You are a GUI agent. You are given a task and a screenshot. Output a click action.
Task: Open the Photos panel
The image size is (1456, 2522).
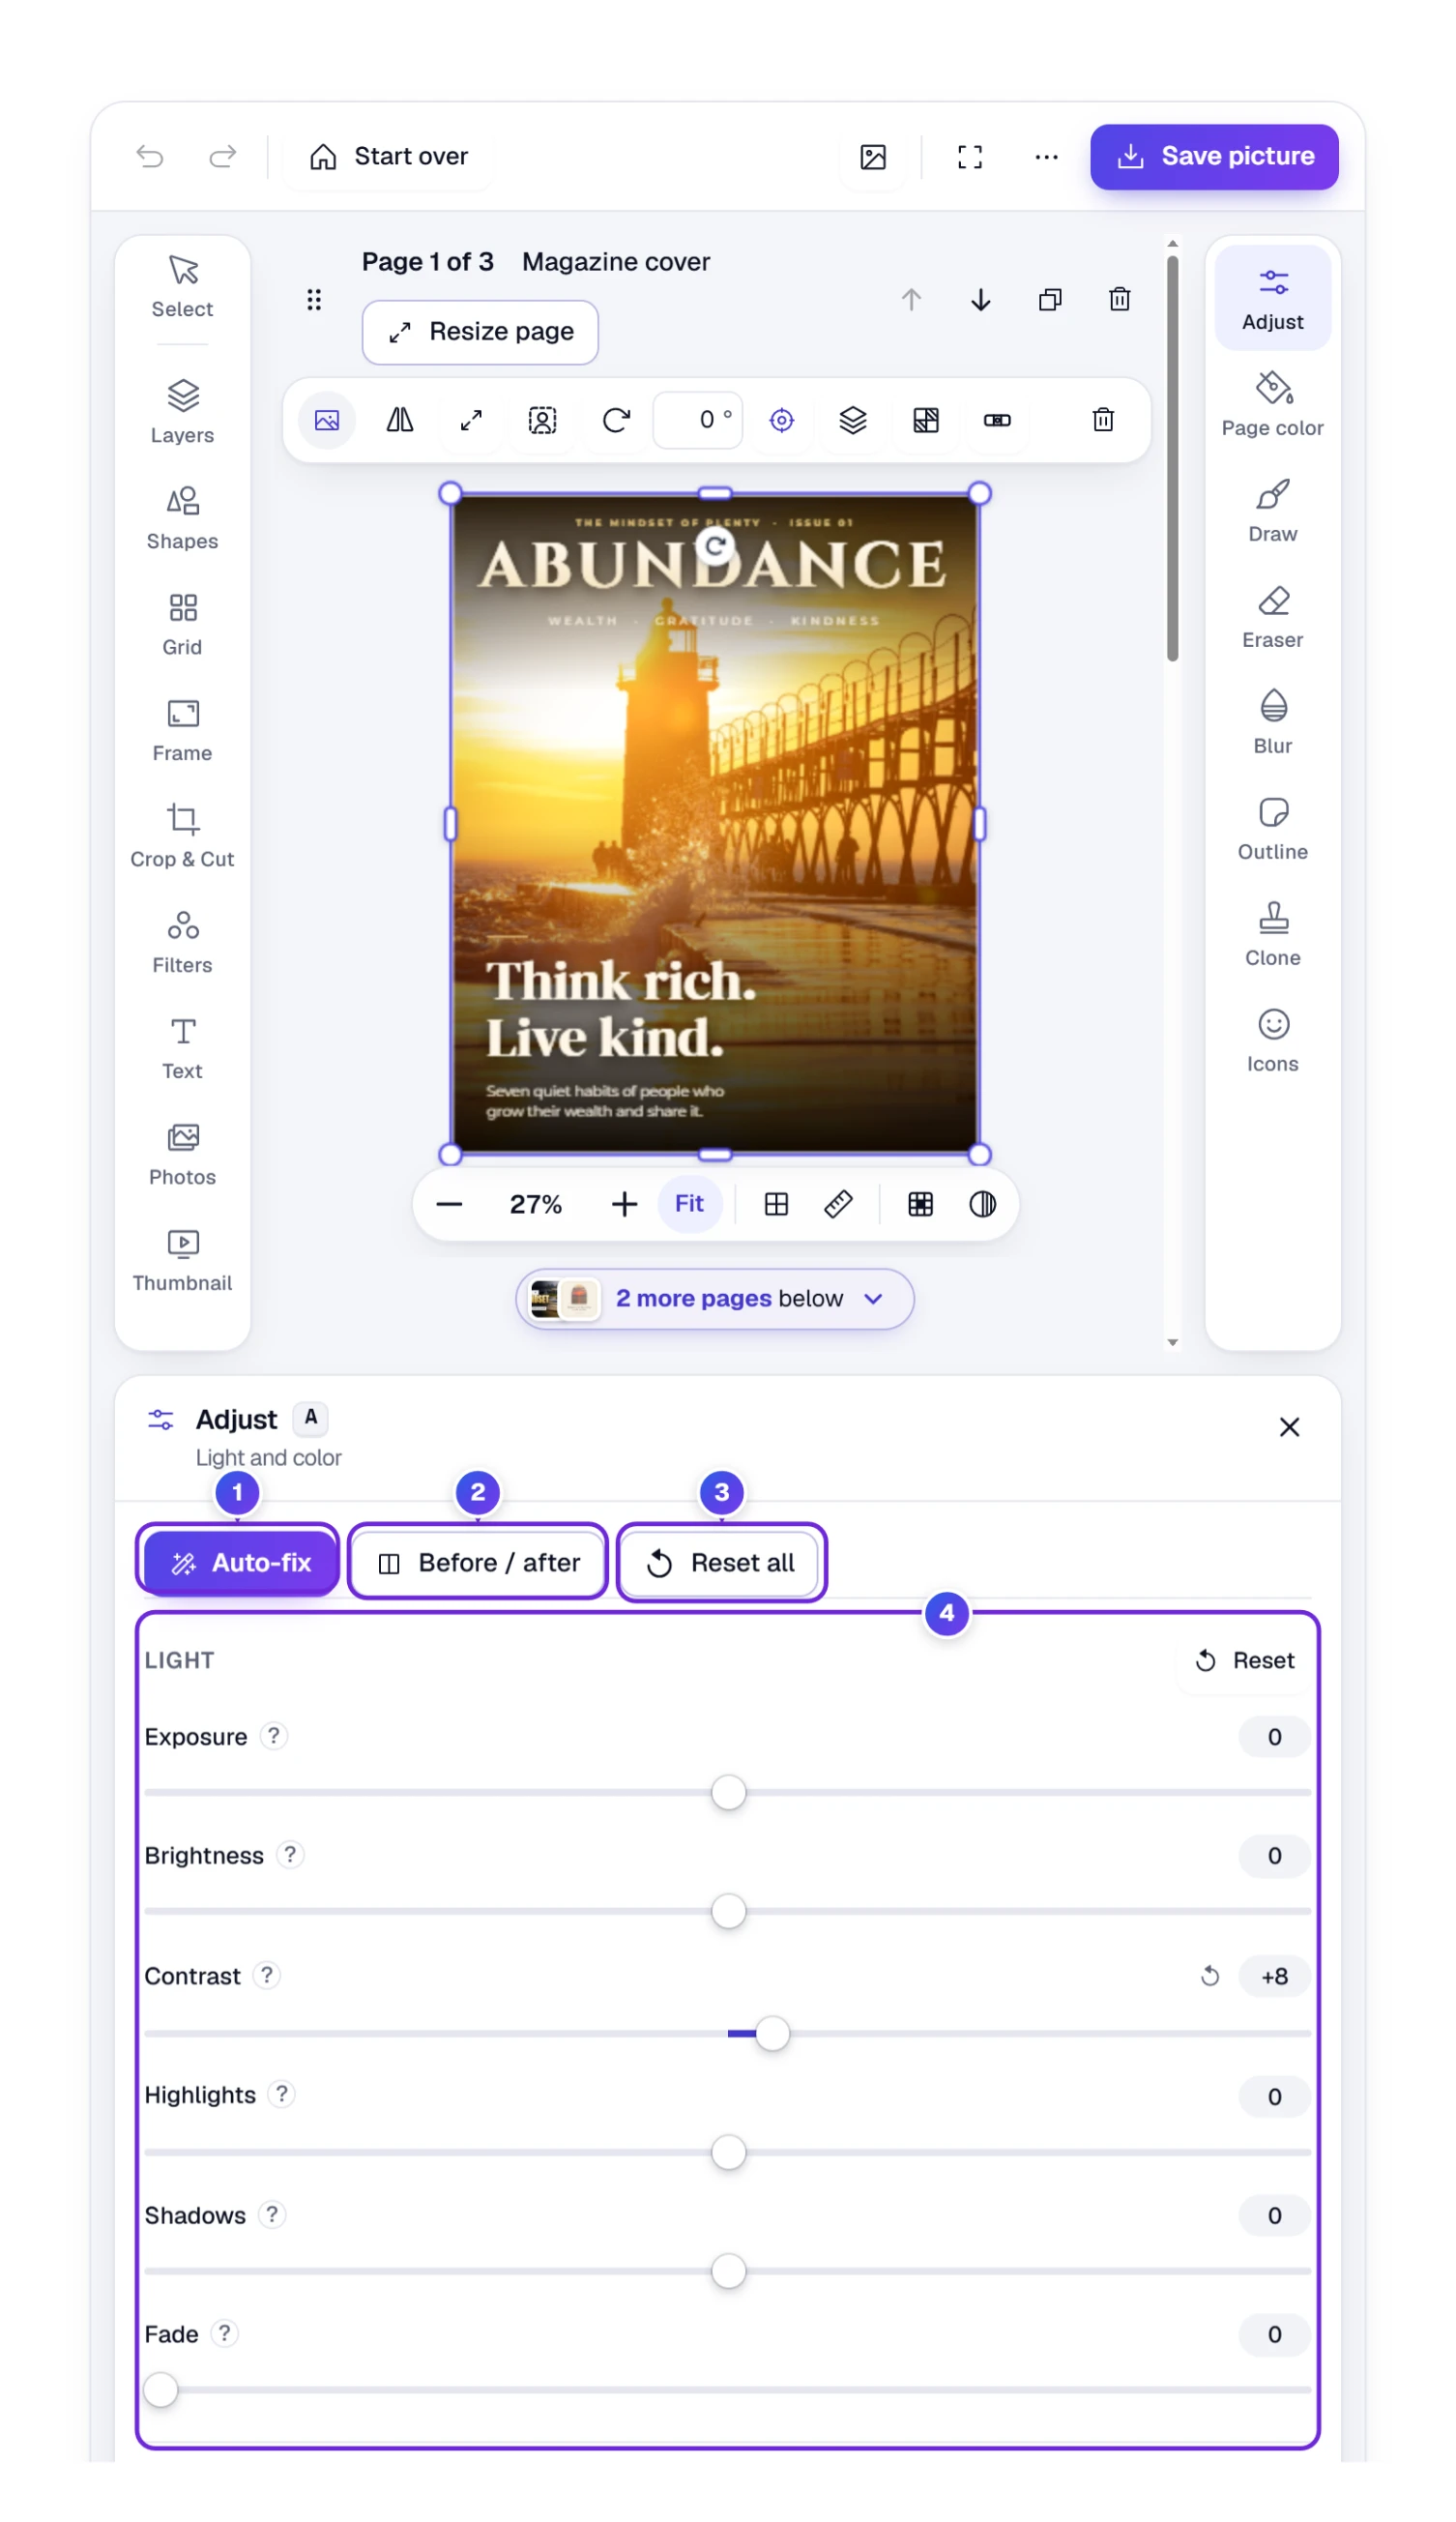click(x=182, y=1153)
